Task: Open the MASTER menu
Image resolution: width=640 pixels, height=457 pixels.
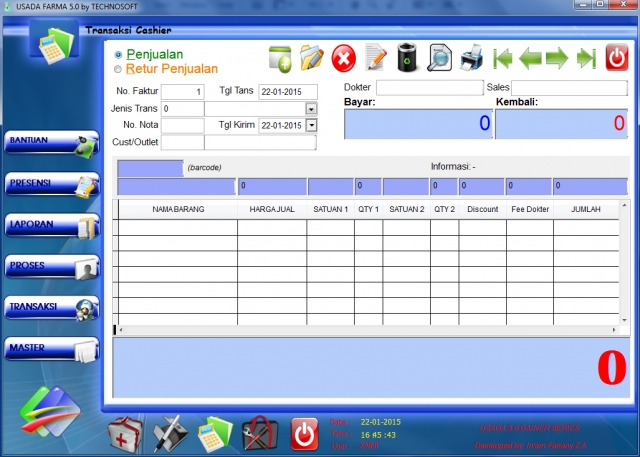Action: [52, 349]
